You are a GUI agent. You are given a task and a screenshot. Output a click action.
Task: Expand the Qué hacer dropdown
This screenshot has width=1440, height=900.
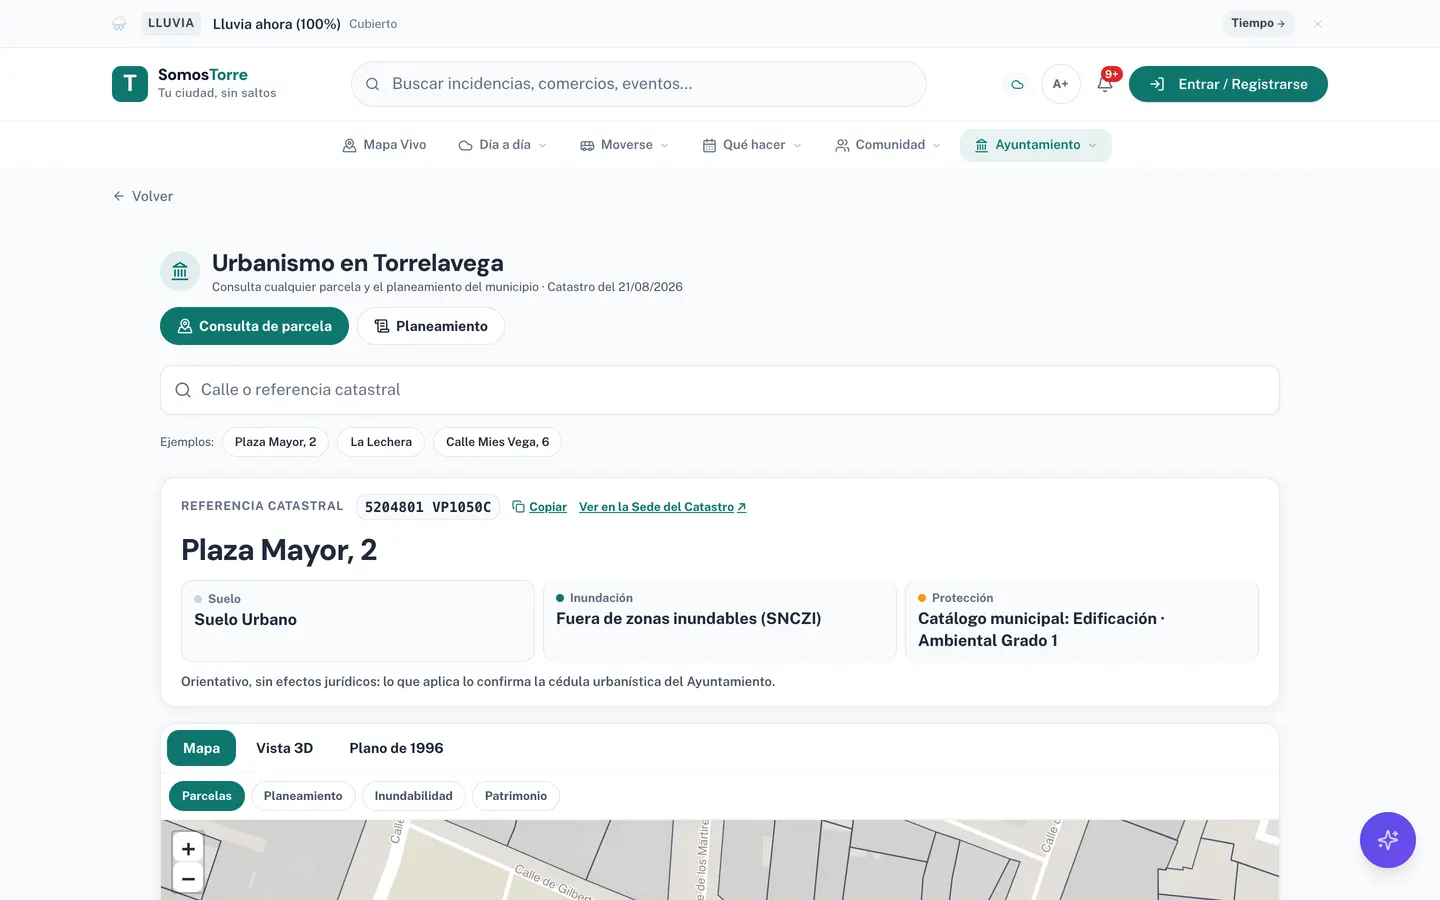[x=752, y=145]
